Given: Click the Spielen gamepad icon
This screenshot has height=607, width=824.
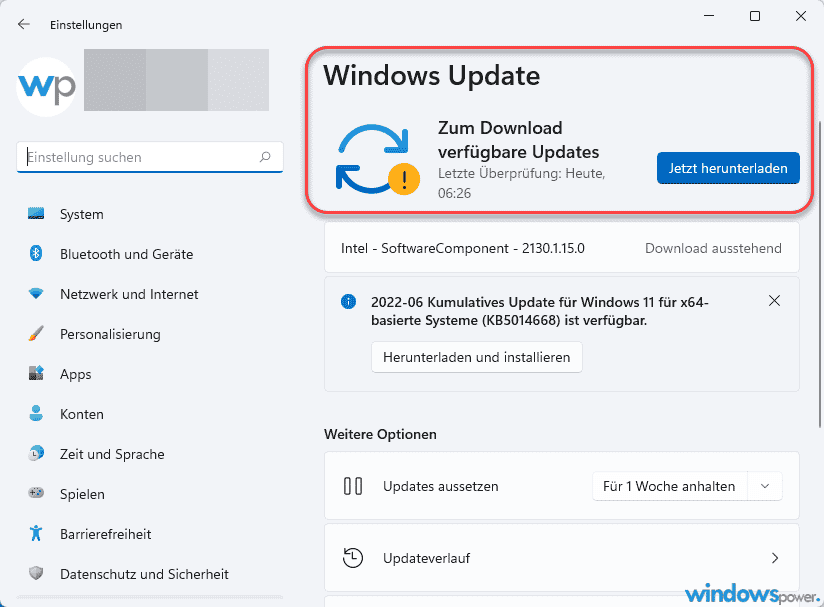Looking at the screenshot, I should tap(36, 493).
